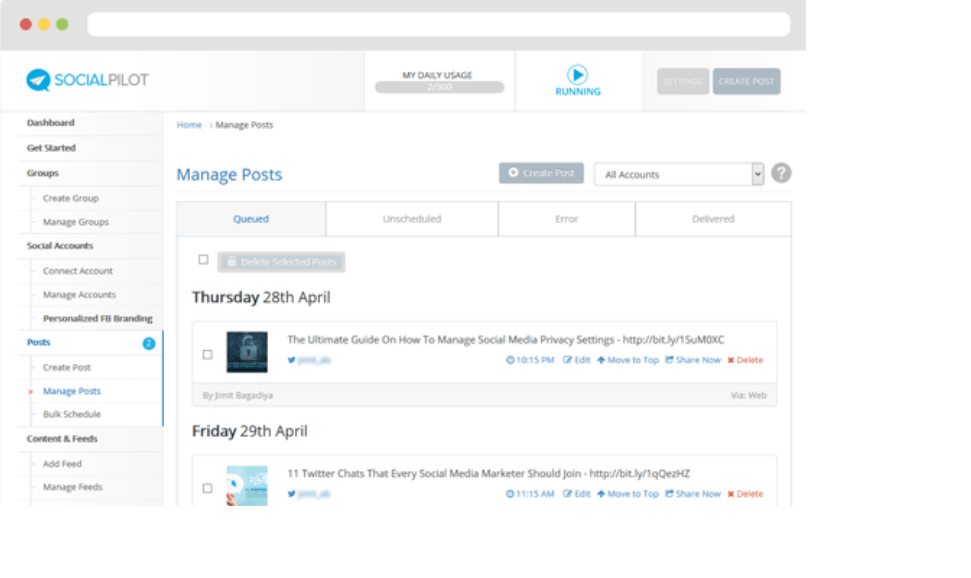971x578 pixels.
Task: Tick the select-all posts checkbox
Action: point(203,260)
